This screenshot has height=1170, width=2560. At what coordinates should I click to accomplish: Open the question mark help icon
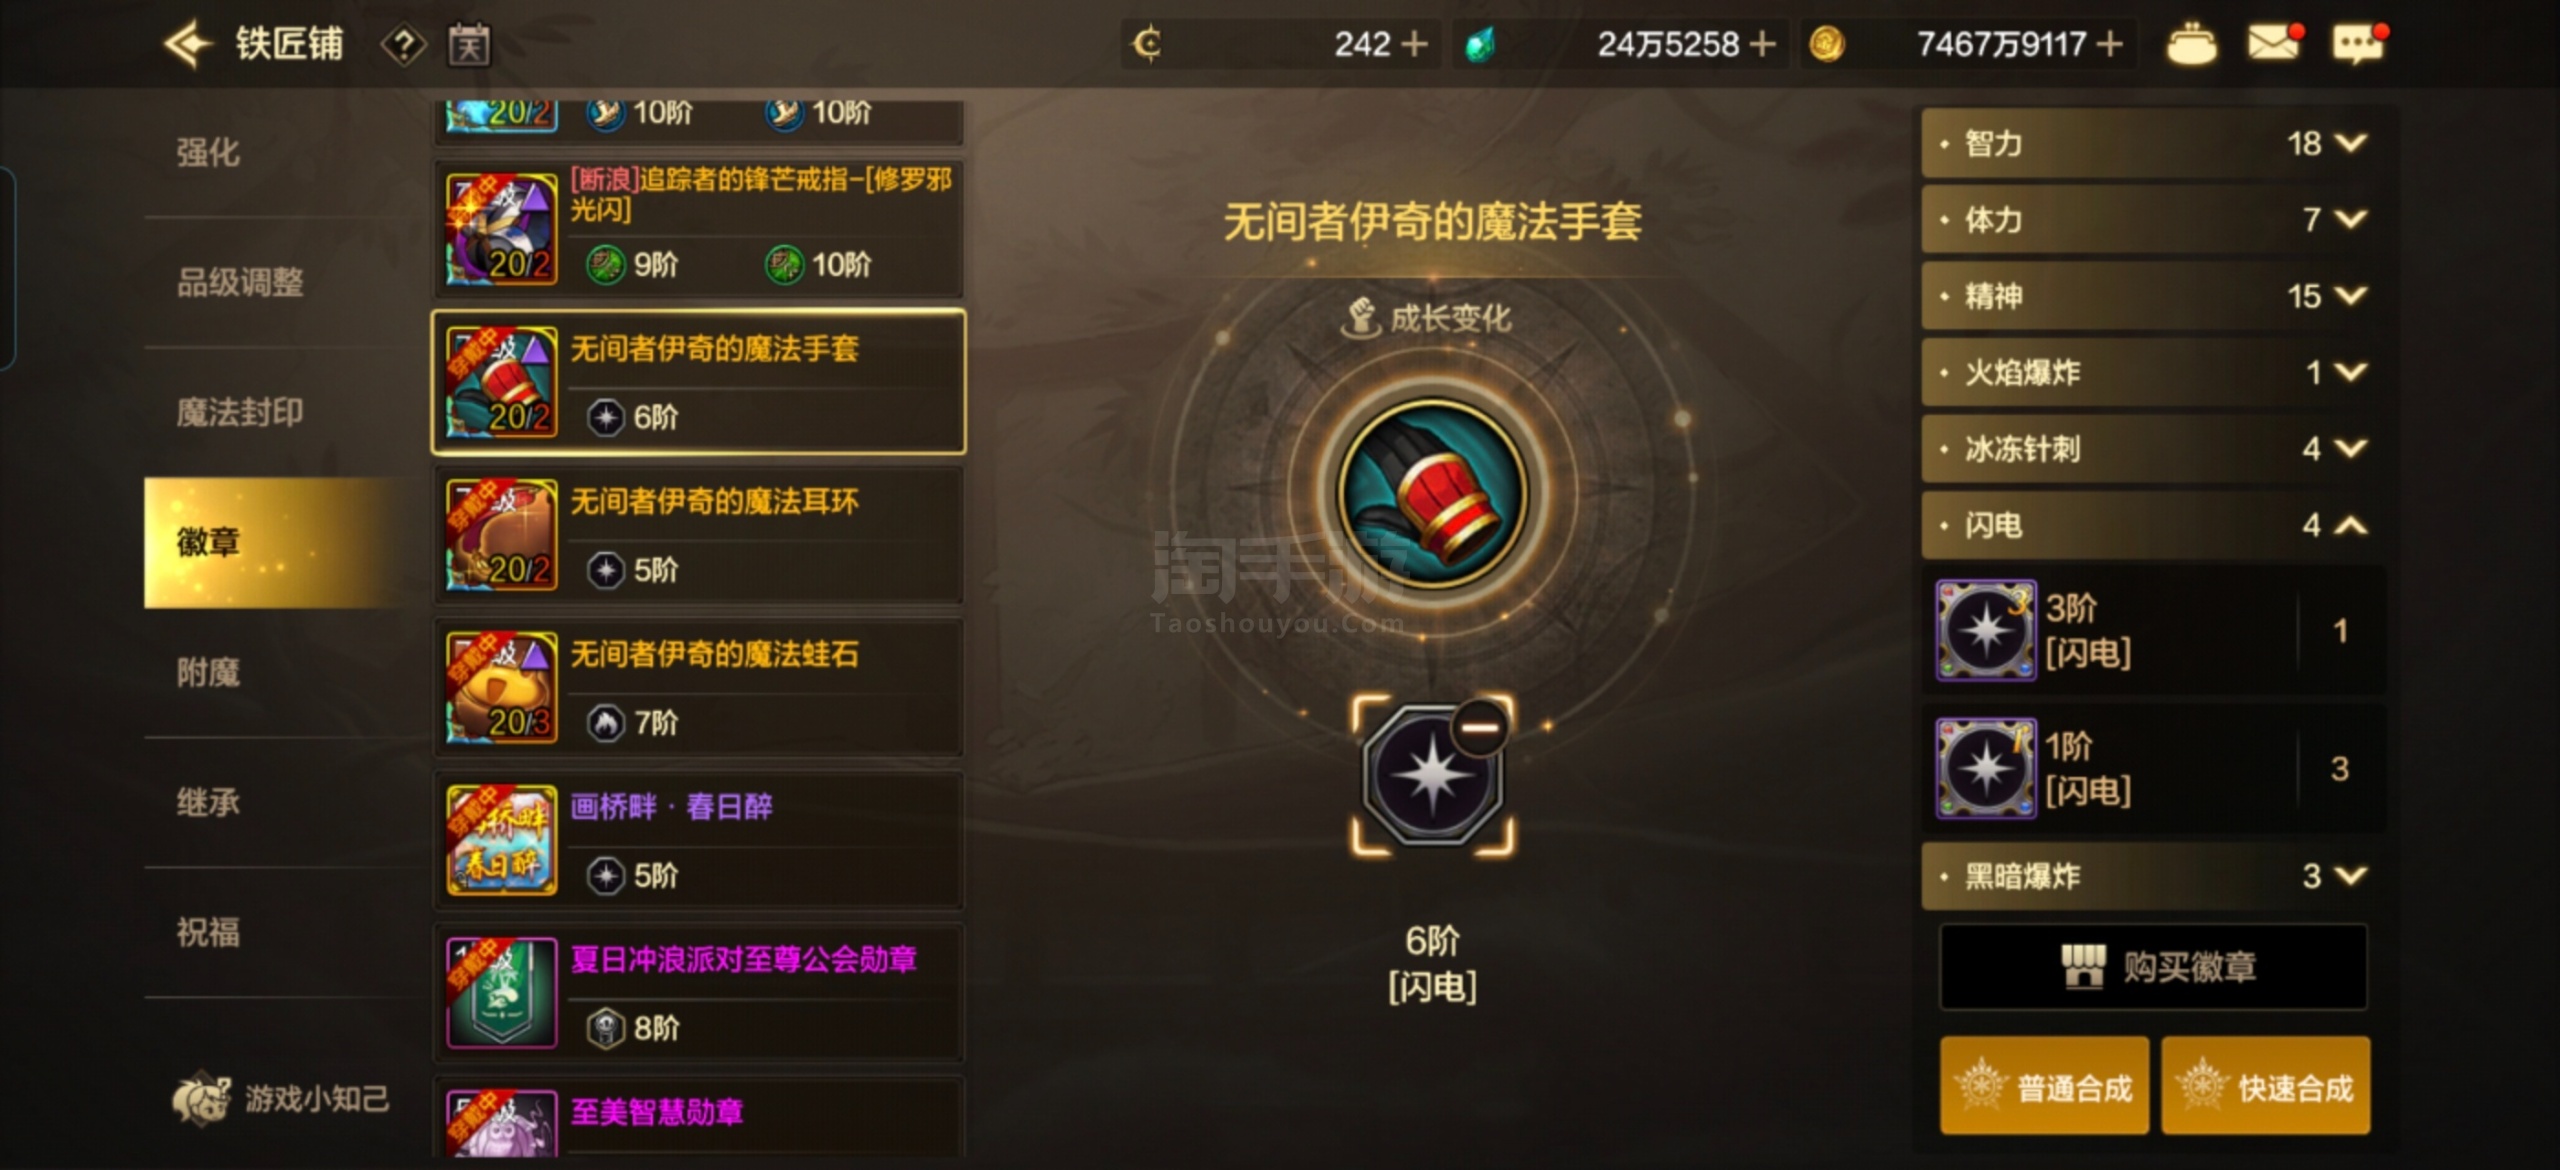pyautogui.click(x=404, y=45)
